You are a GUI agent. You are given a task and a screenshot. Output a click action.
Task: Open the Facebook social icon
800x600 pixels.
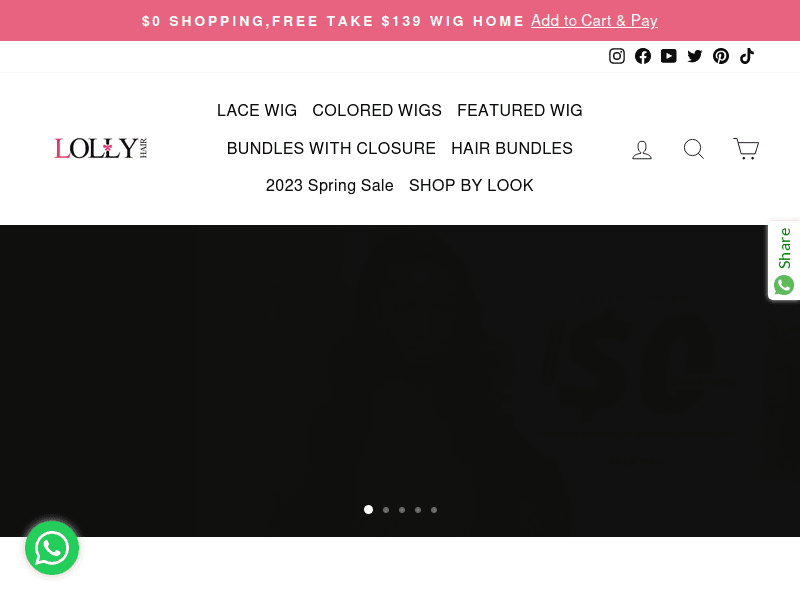pyautogui.click(x=642, y=56)
